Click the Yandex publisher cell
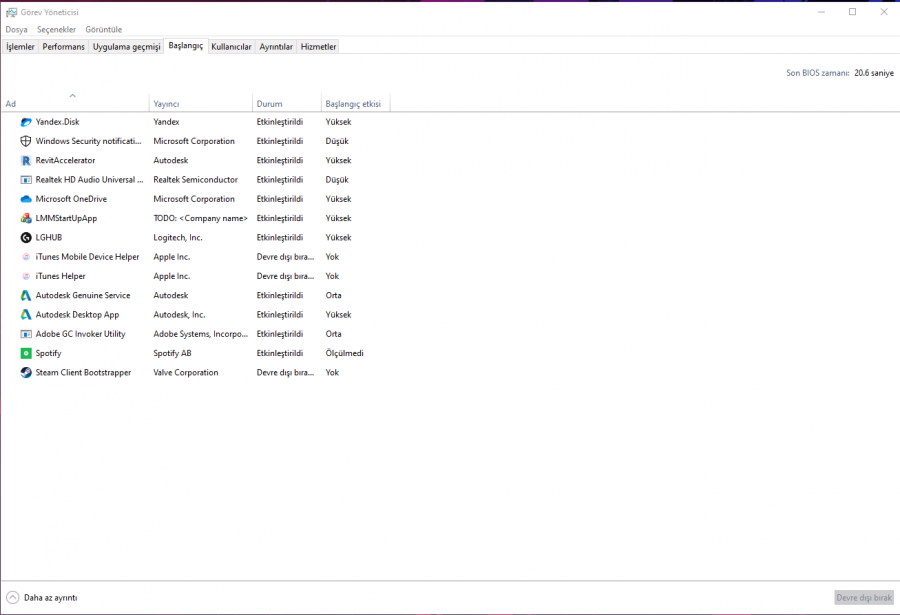The width and height of the screenshot is (900, 615). pyautogui.click(x=166, y=122)
